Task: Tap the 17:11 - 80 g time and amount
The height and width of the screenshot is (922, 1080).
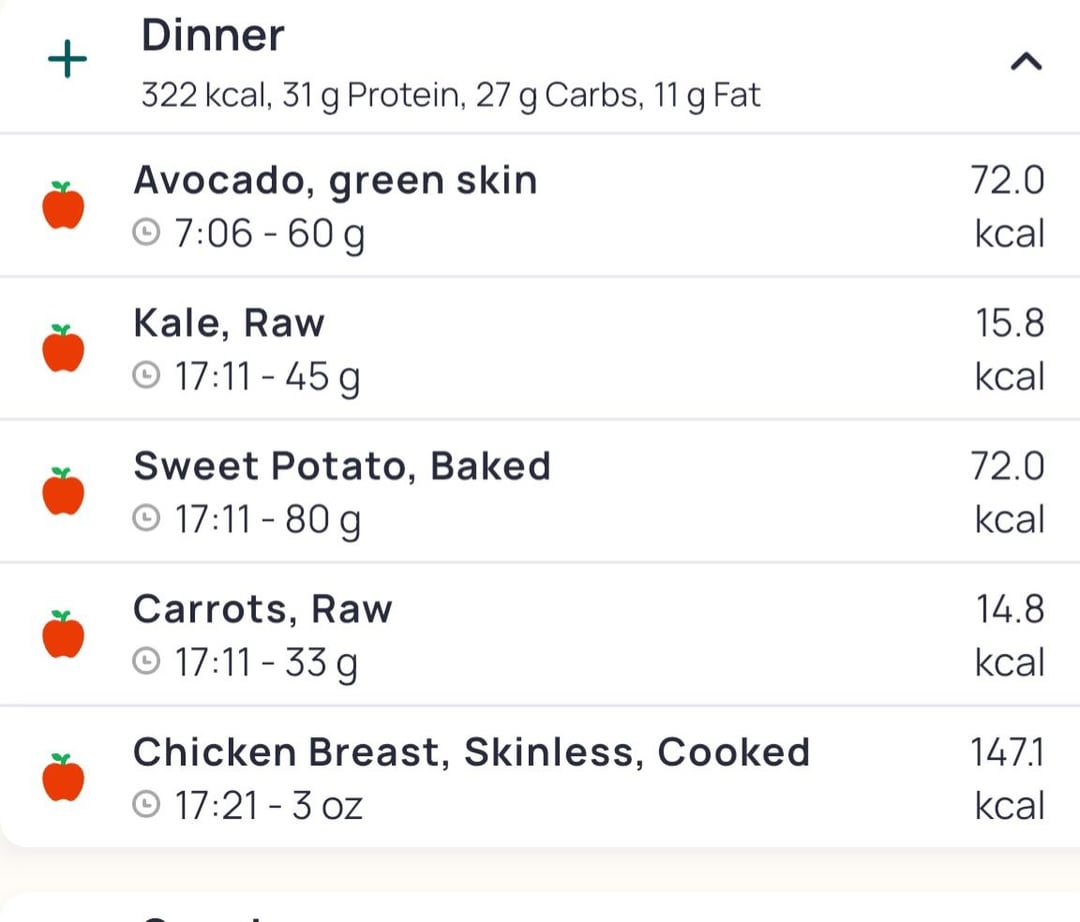Action: 268,520
